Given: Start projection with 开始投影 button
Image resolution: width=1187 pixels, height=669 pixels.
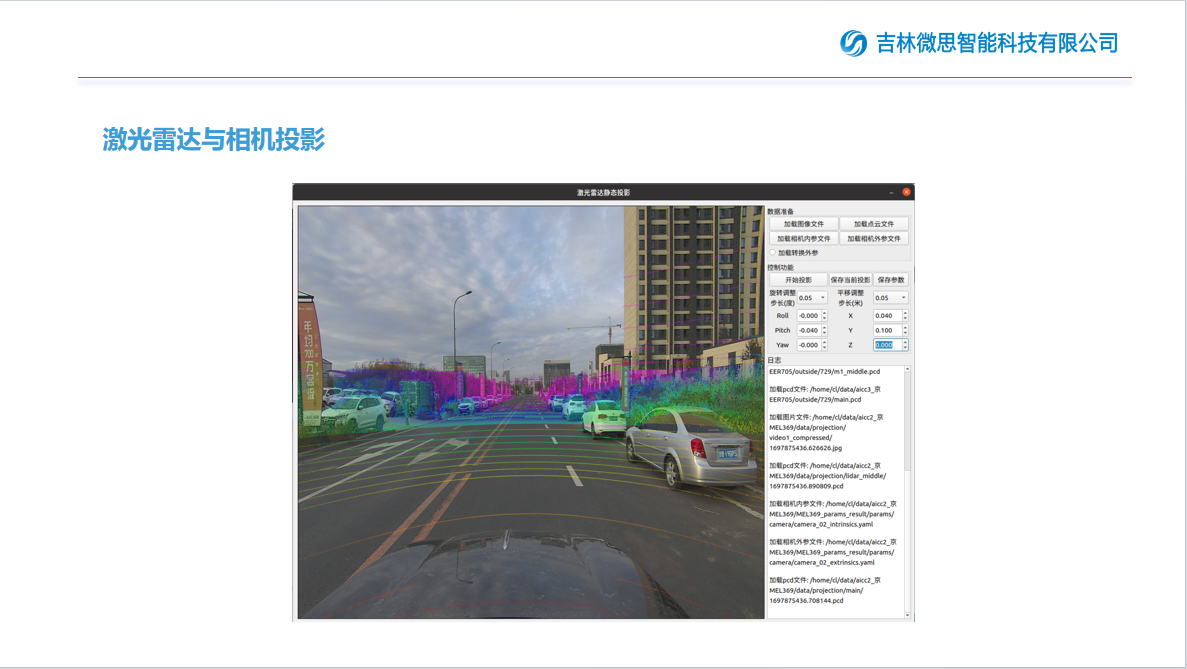Looking at the screenshot, I should tap(797, 280).
